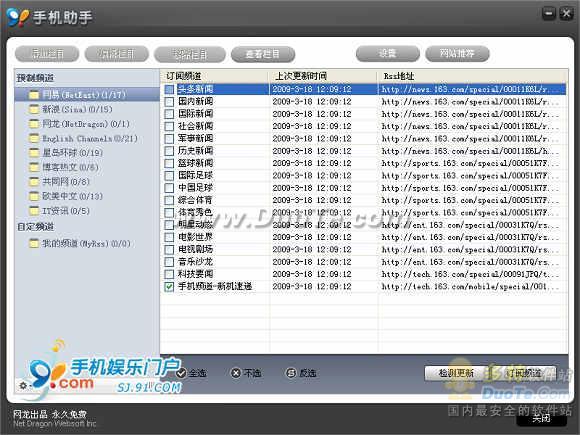Image resolution: width=580 pixels, height=435 pixels.
Task: Enable the 科技要闻 channel checkbox
Action: coord(169,274)
